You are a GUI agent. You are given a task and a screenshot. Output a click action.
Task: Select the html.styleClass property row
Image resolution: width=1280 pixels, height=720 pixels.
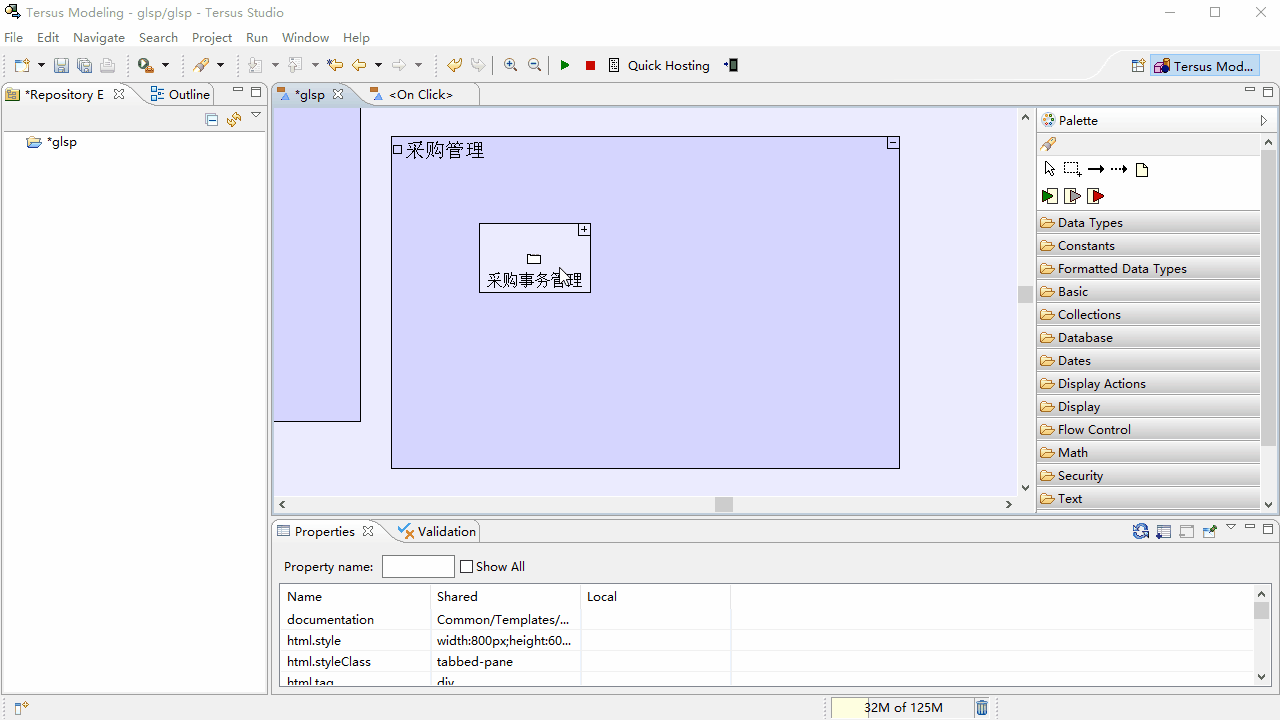[x=765, y=661]
